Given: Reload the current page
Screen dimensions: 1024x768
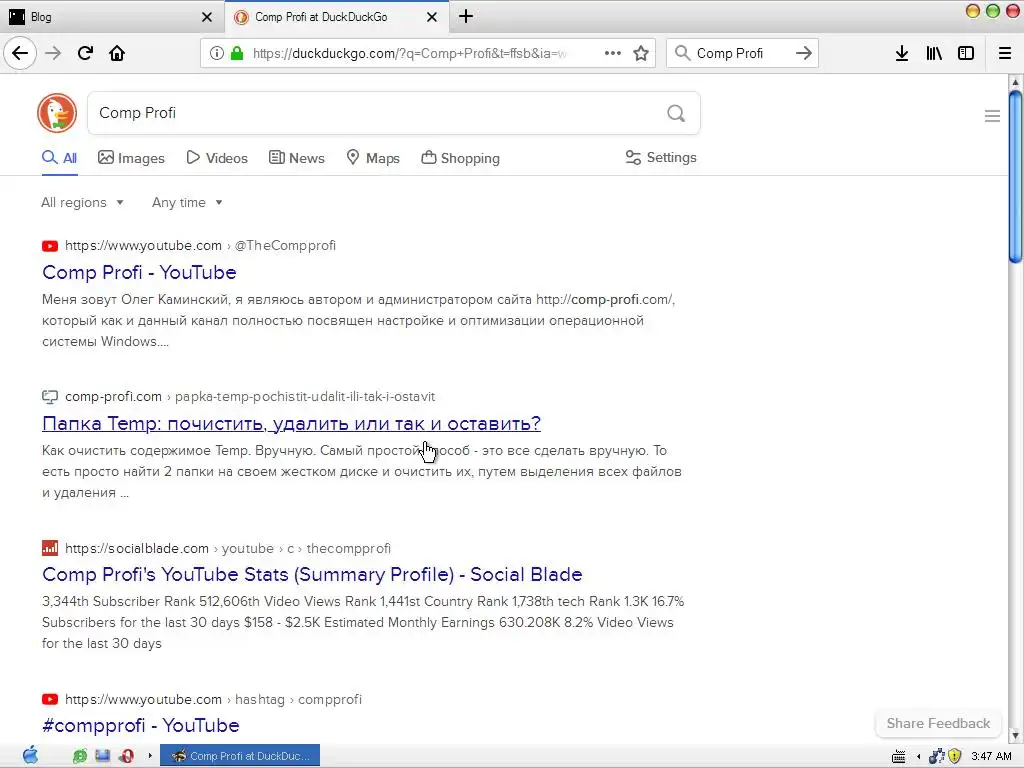Looking at the screenshot, I should click(x=85, y=53).
